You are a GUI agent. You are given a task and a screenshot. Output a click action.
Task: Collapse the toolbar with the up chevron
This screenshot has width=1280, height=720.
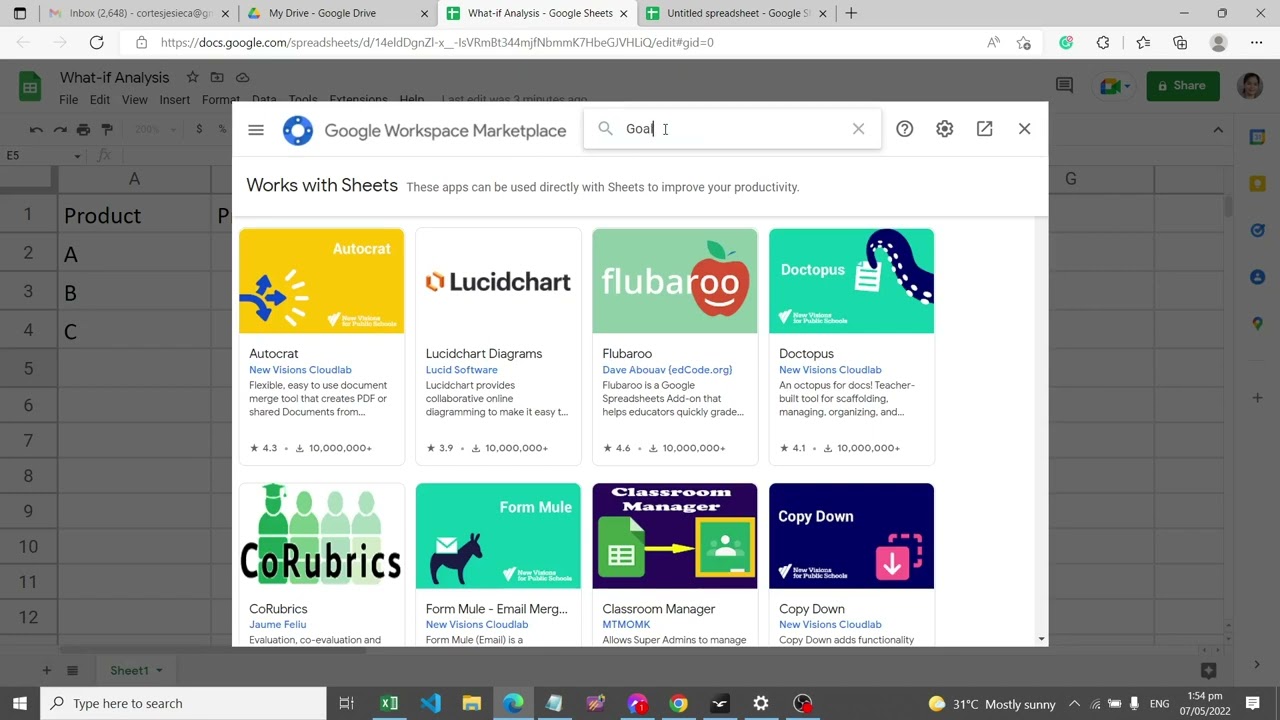(1218, 129)
